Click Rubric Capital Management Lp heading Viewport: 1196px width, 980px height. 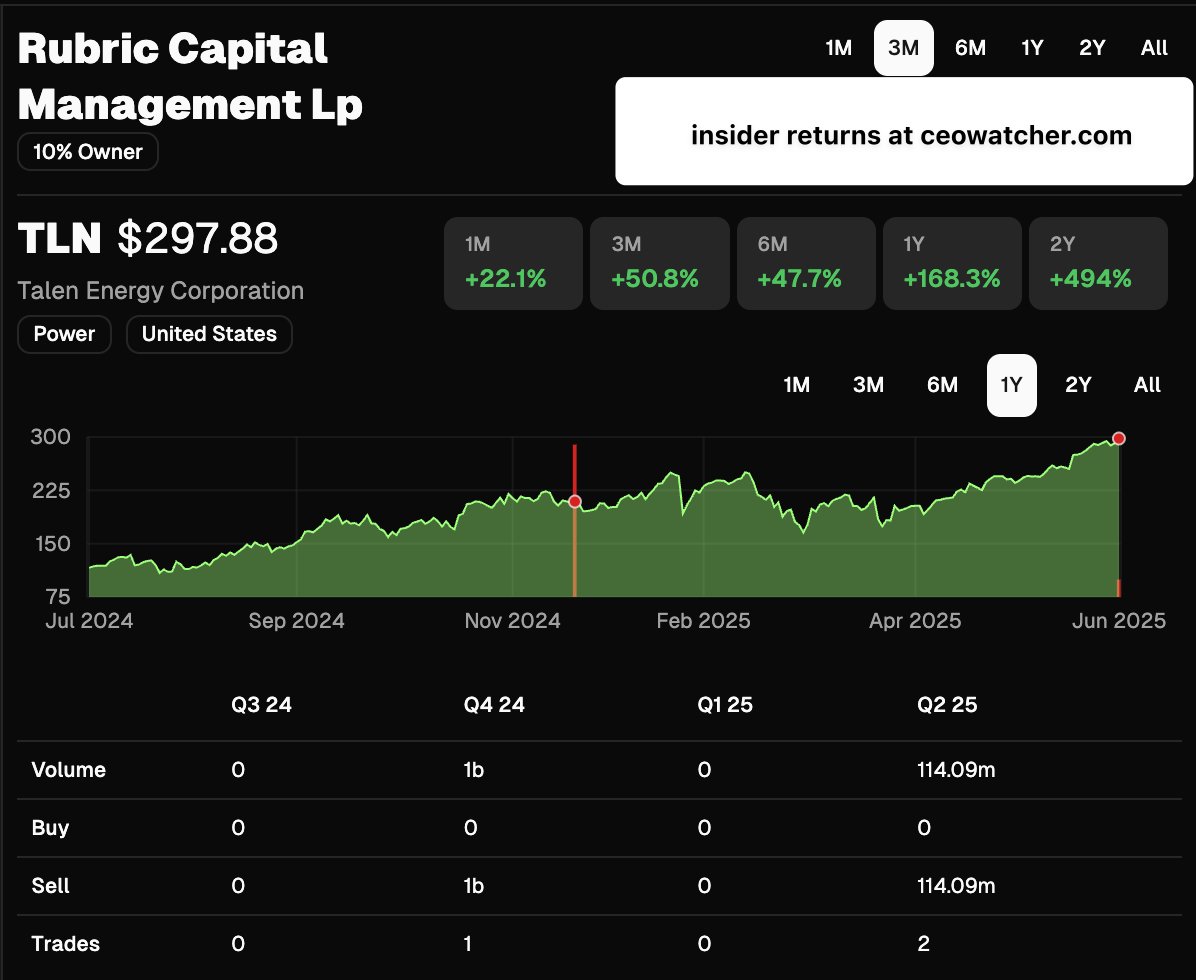pos(190,76)
